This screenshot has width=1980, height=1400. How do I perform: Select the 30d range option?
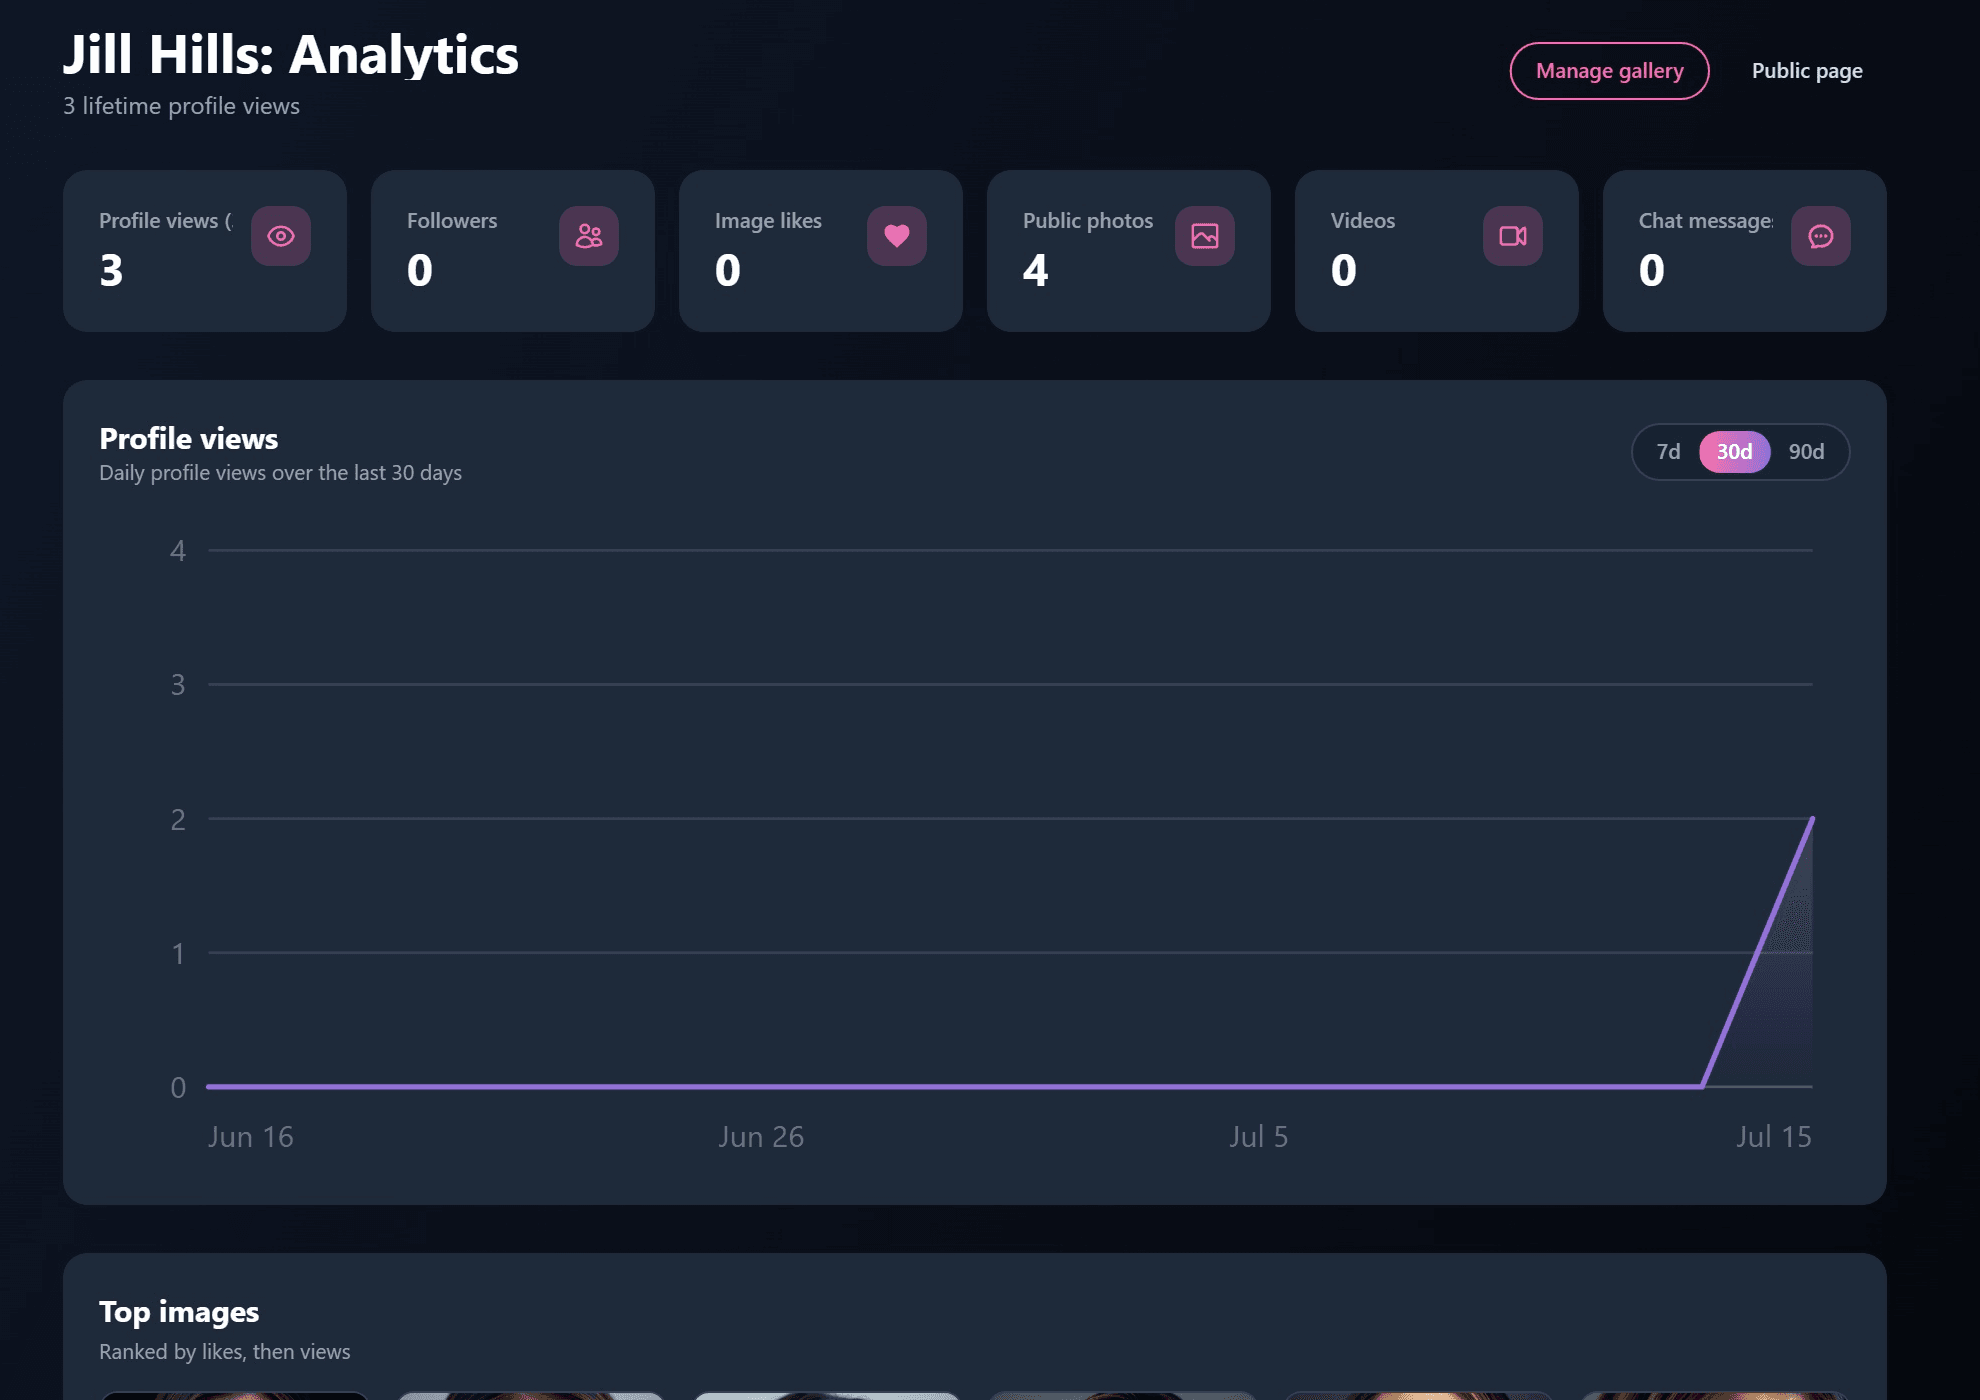pos(1735,452)
